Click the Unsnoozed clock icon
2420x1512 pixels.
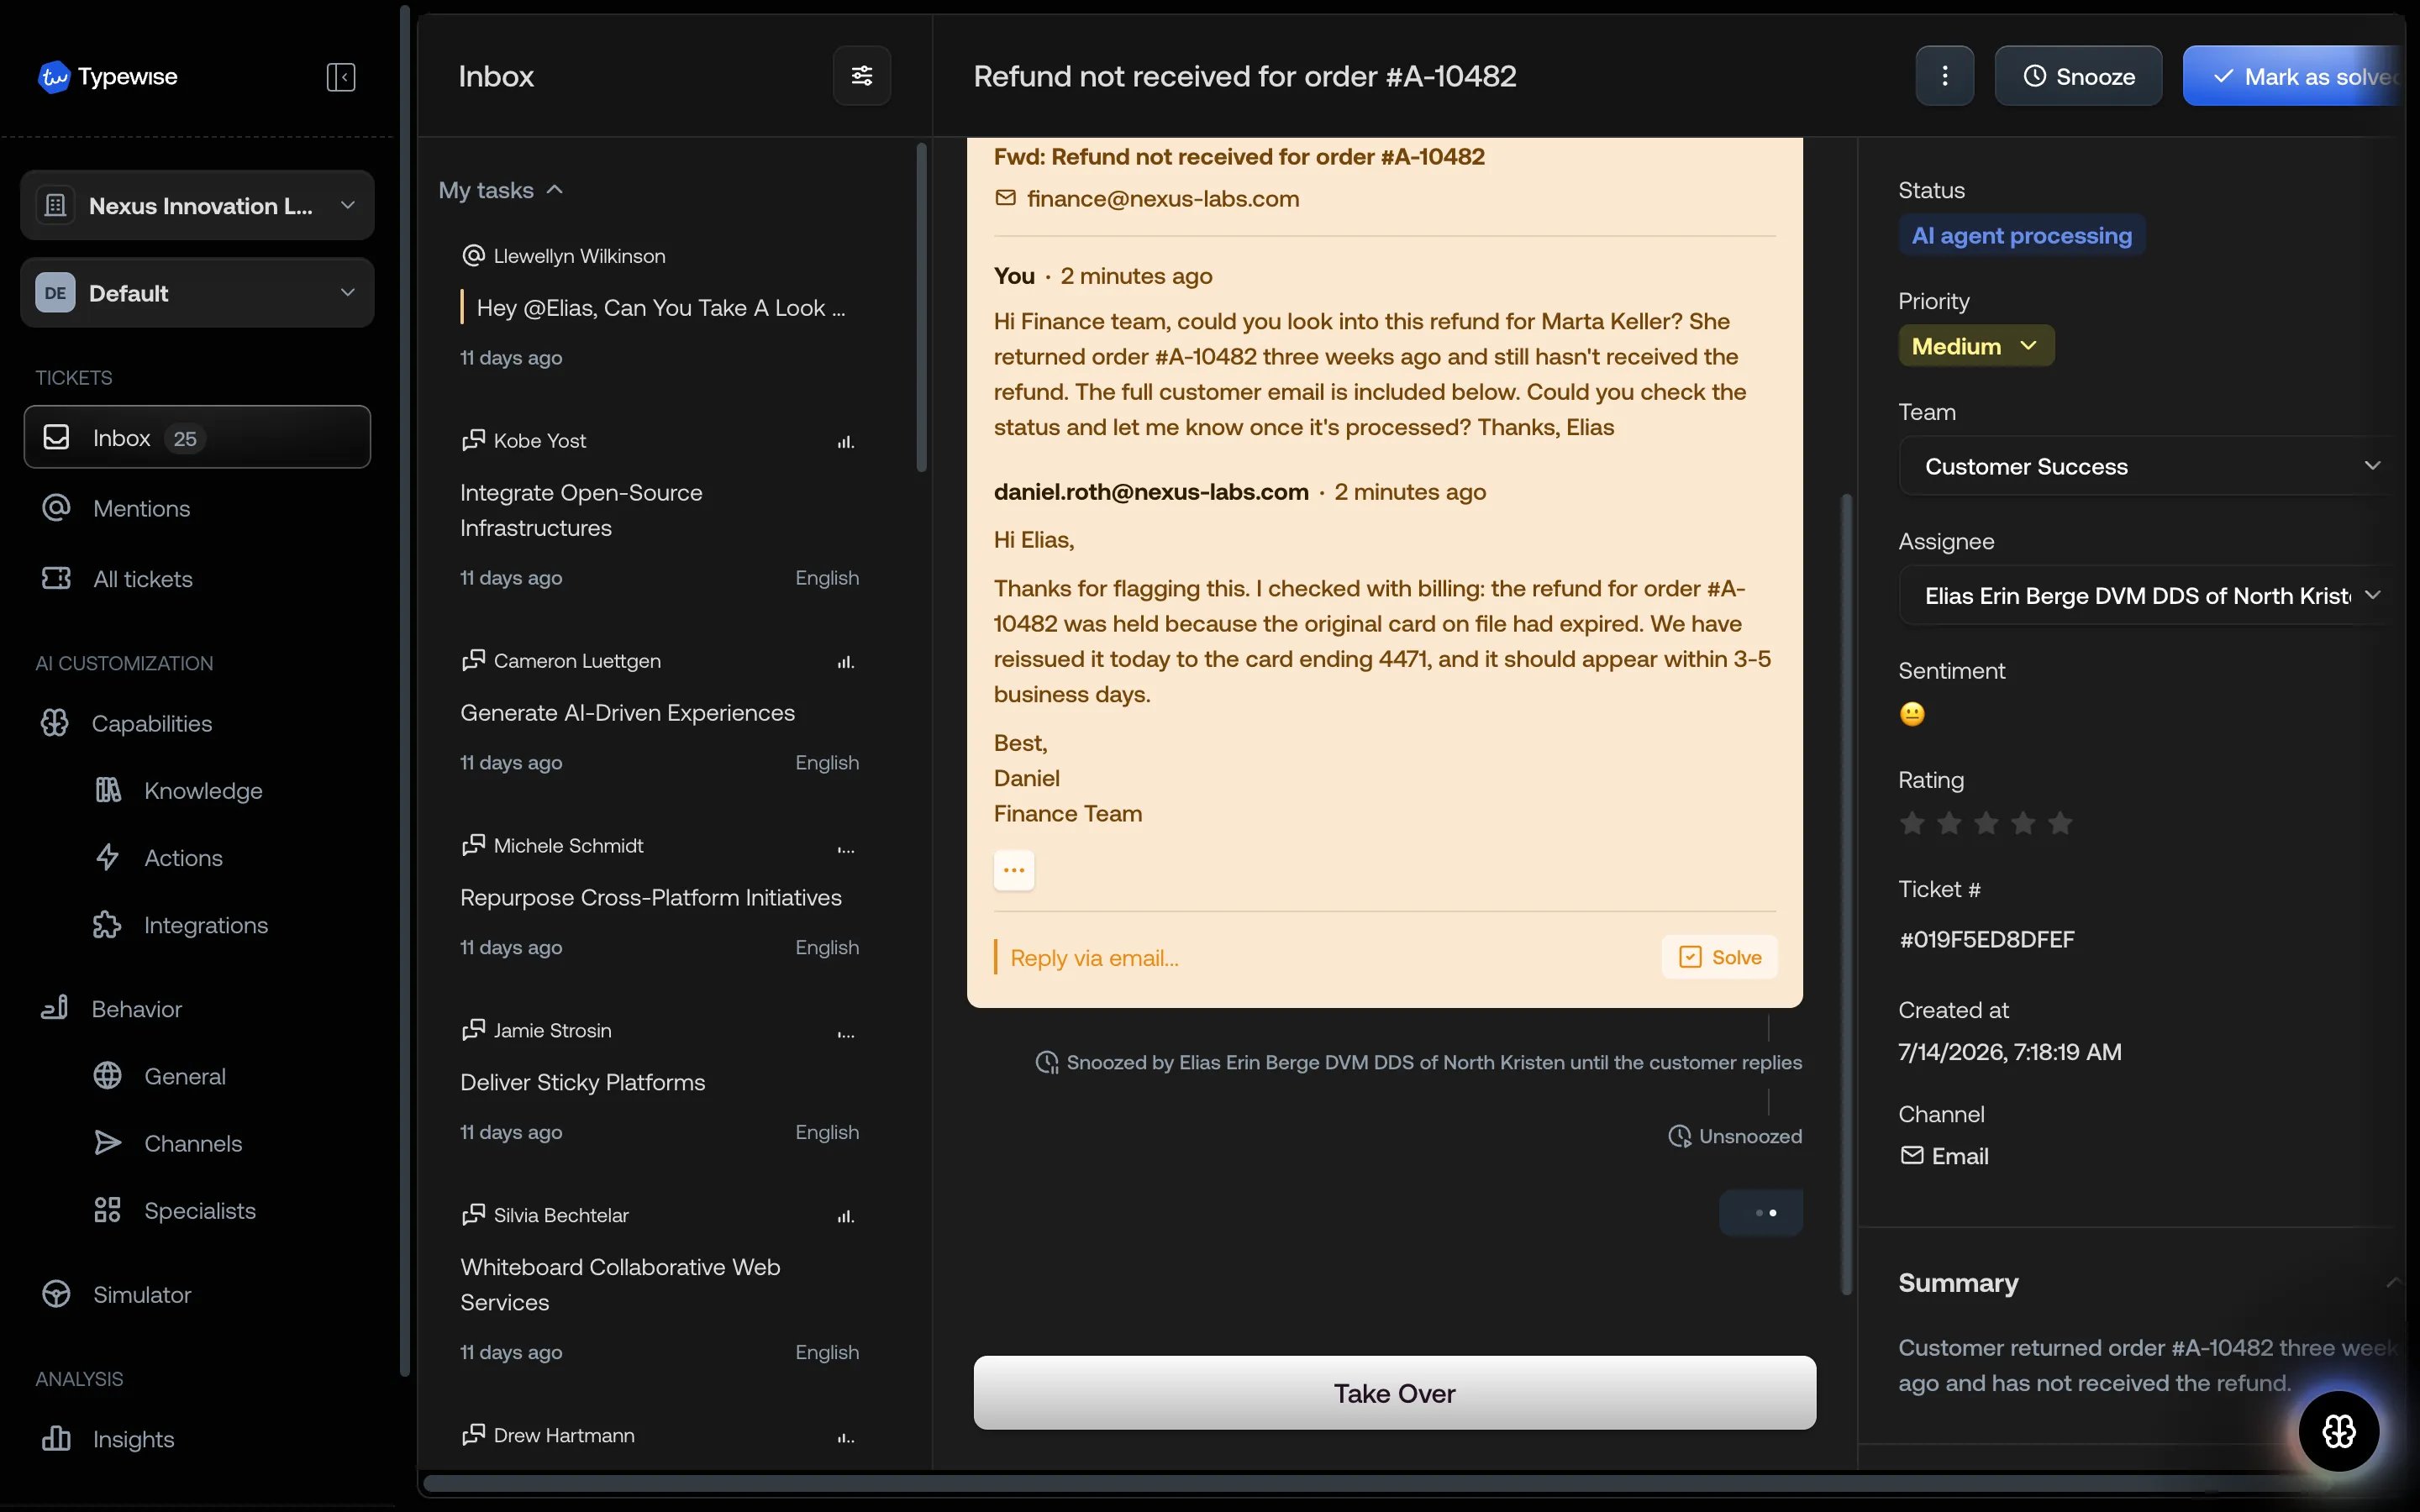(x=1679, y=1136)
